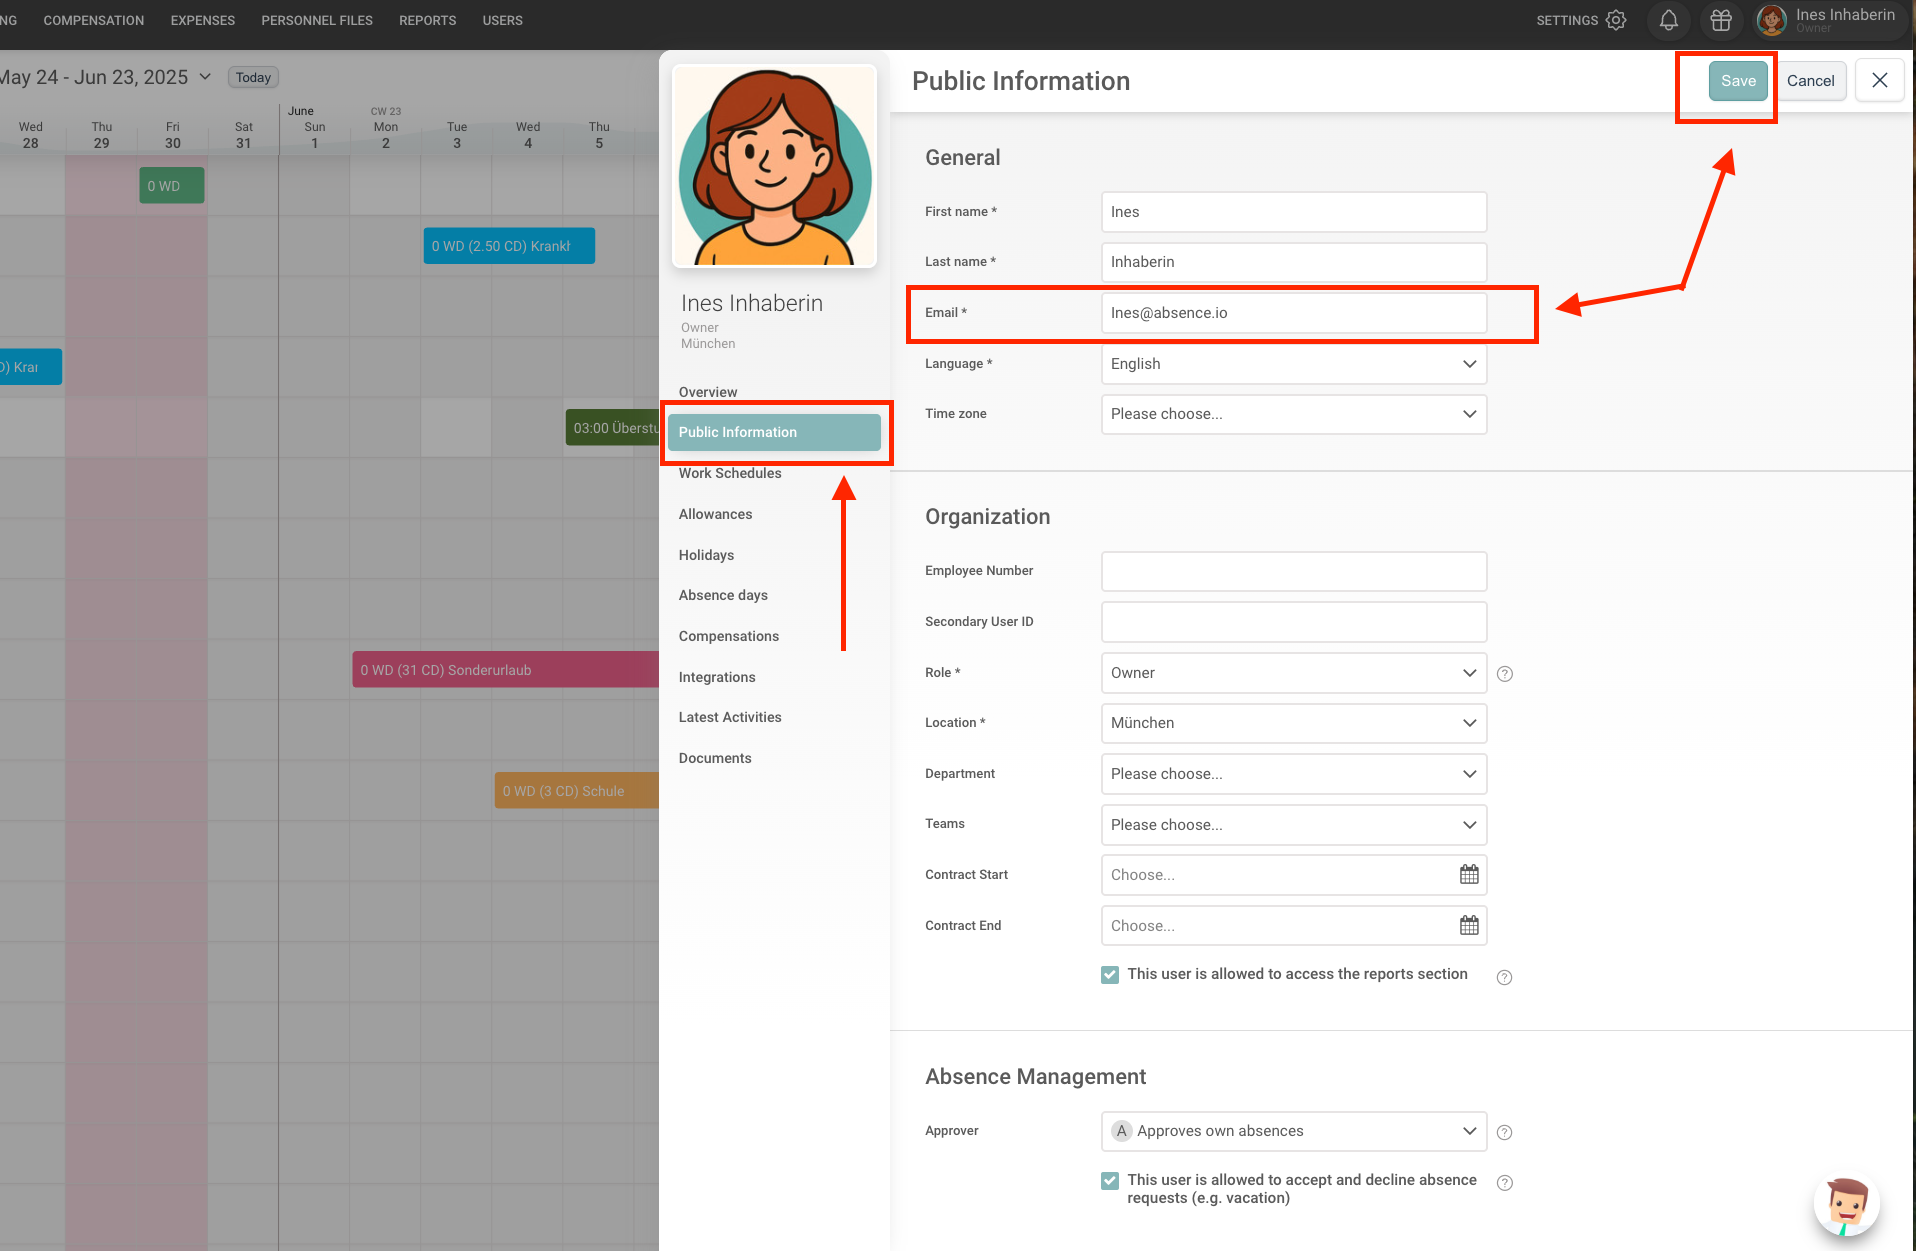Open Settings in the top bar
The height and width of the screenshot is (1251, 1916).
[1567, 20]
